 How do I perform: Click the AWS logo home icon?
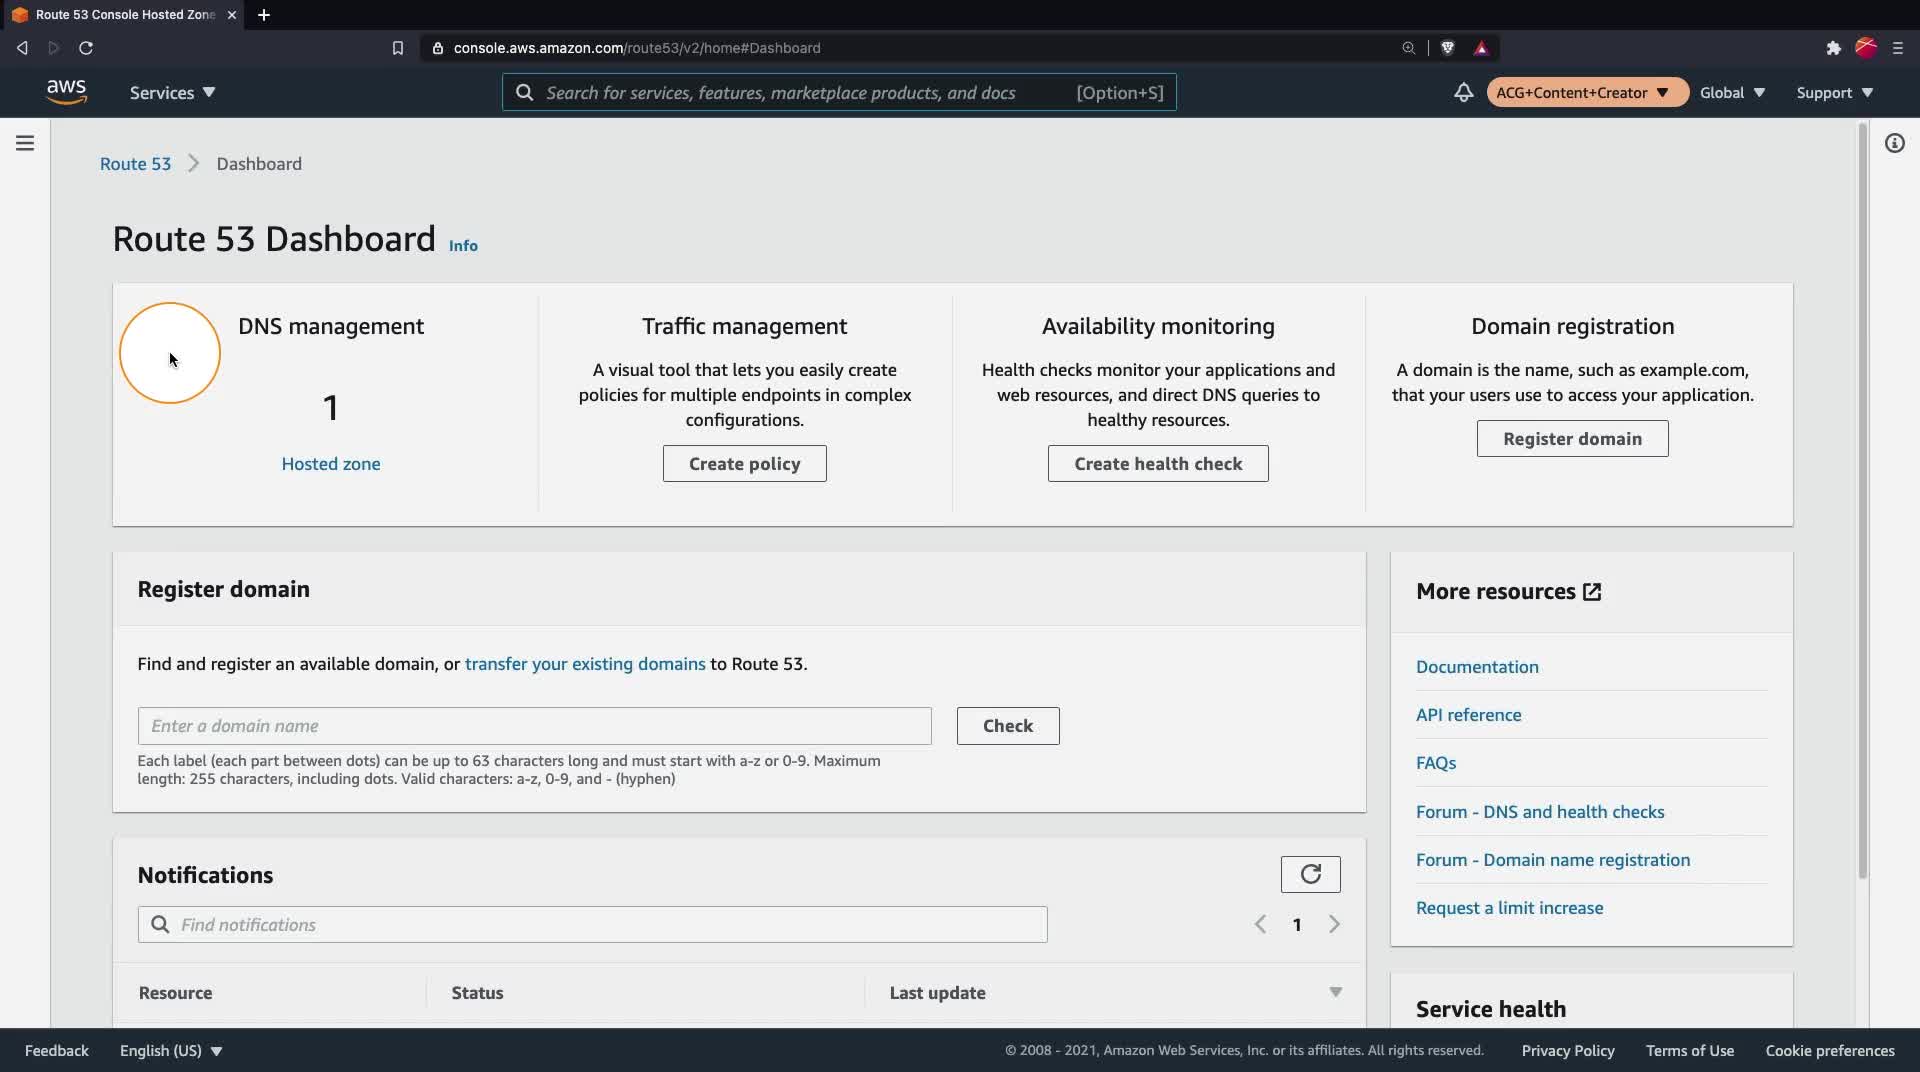coord(66,92)
